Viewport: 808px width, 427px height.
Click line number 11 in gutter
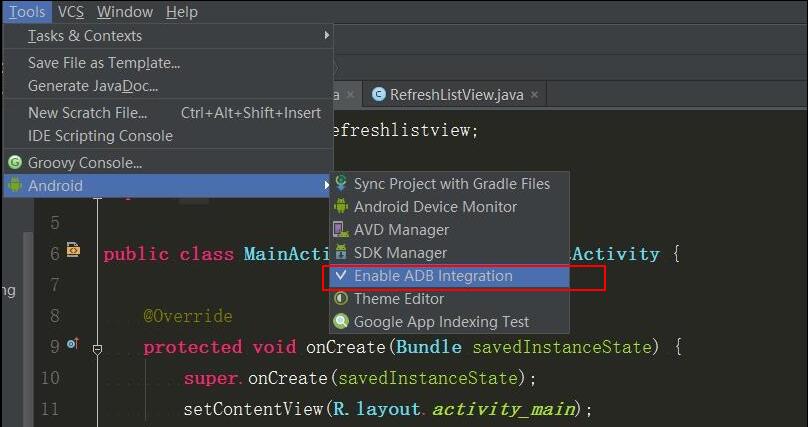pyautogui.click(x=50, y=409)
